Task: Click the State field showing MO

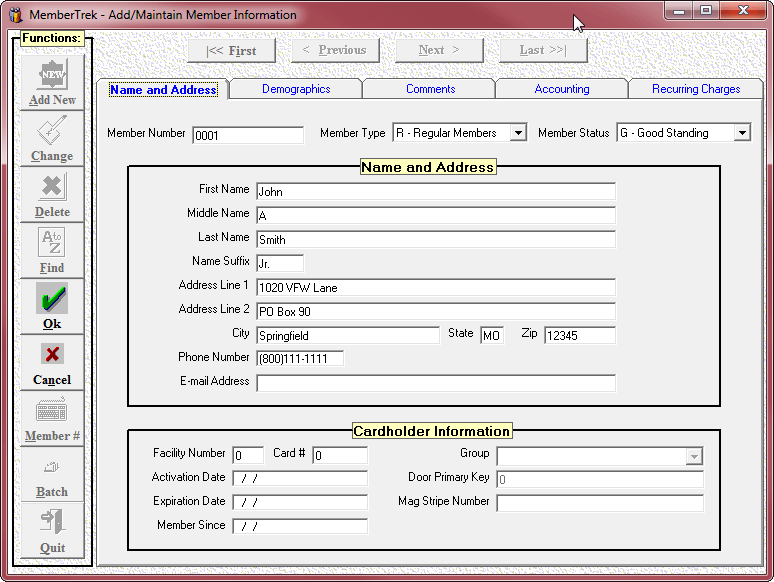Action: (x=492, y=336)
